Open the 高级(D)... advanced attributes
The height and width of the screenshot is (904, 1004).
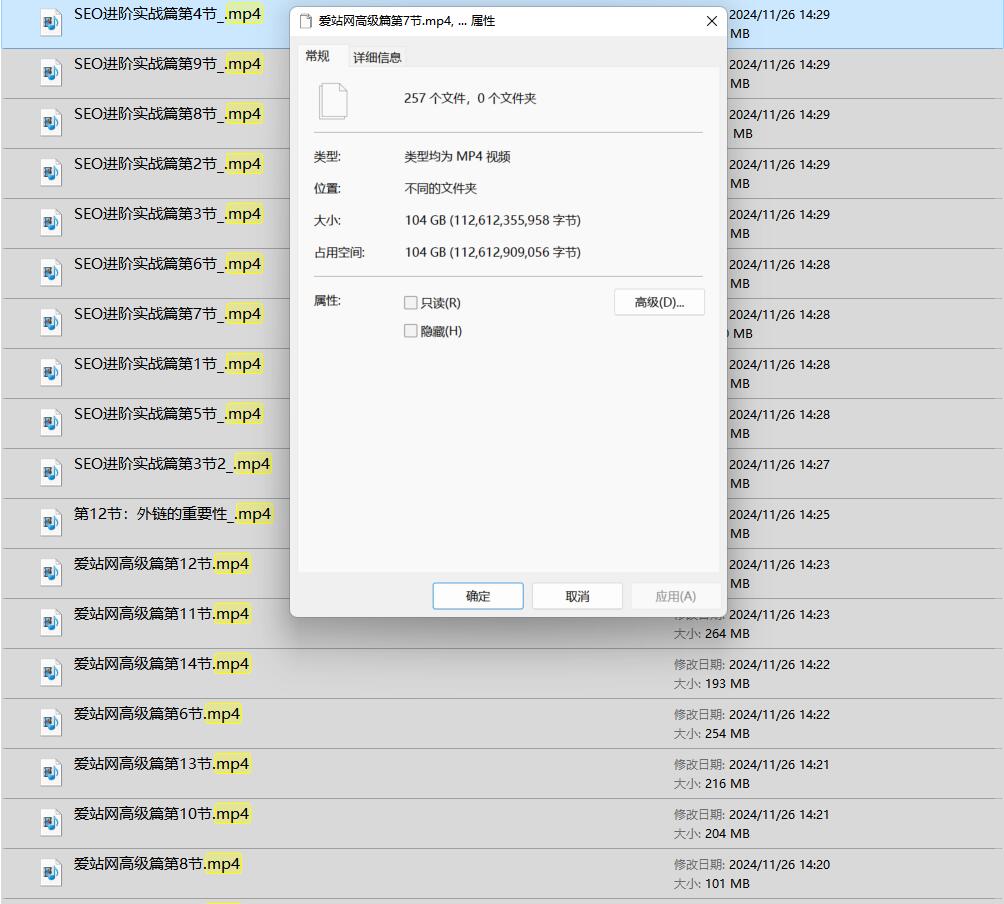point(659,303)
